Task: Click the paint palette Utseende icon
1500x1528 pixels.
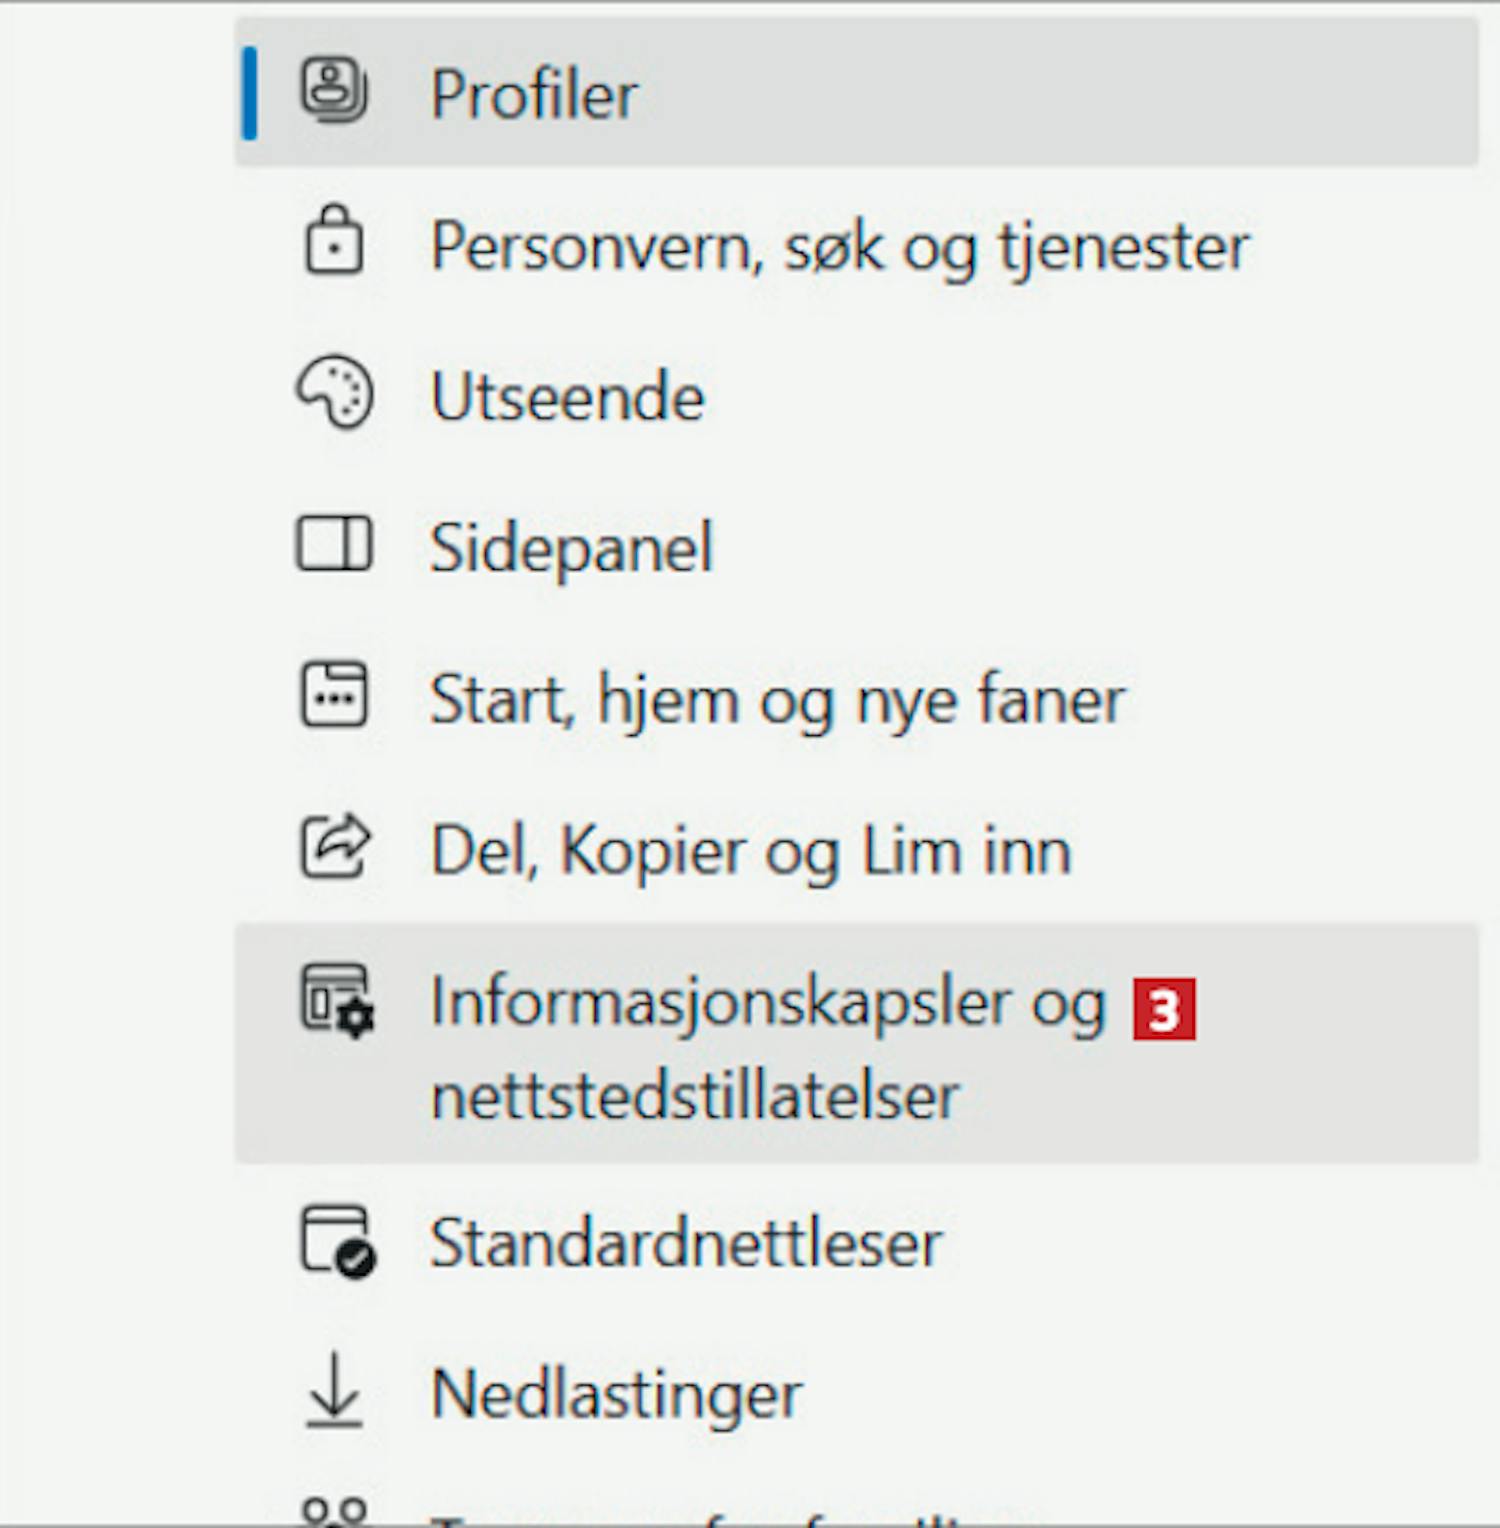Action: [x=334, y=394]
